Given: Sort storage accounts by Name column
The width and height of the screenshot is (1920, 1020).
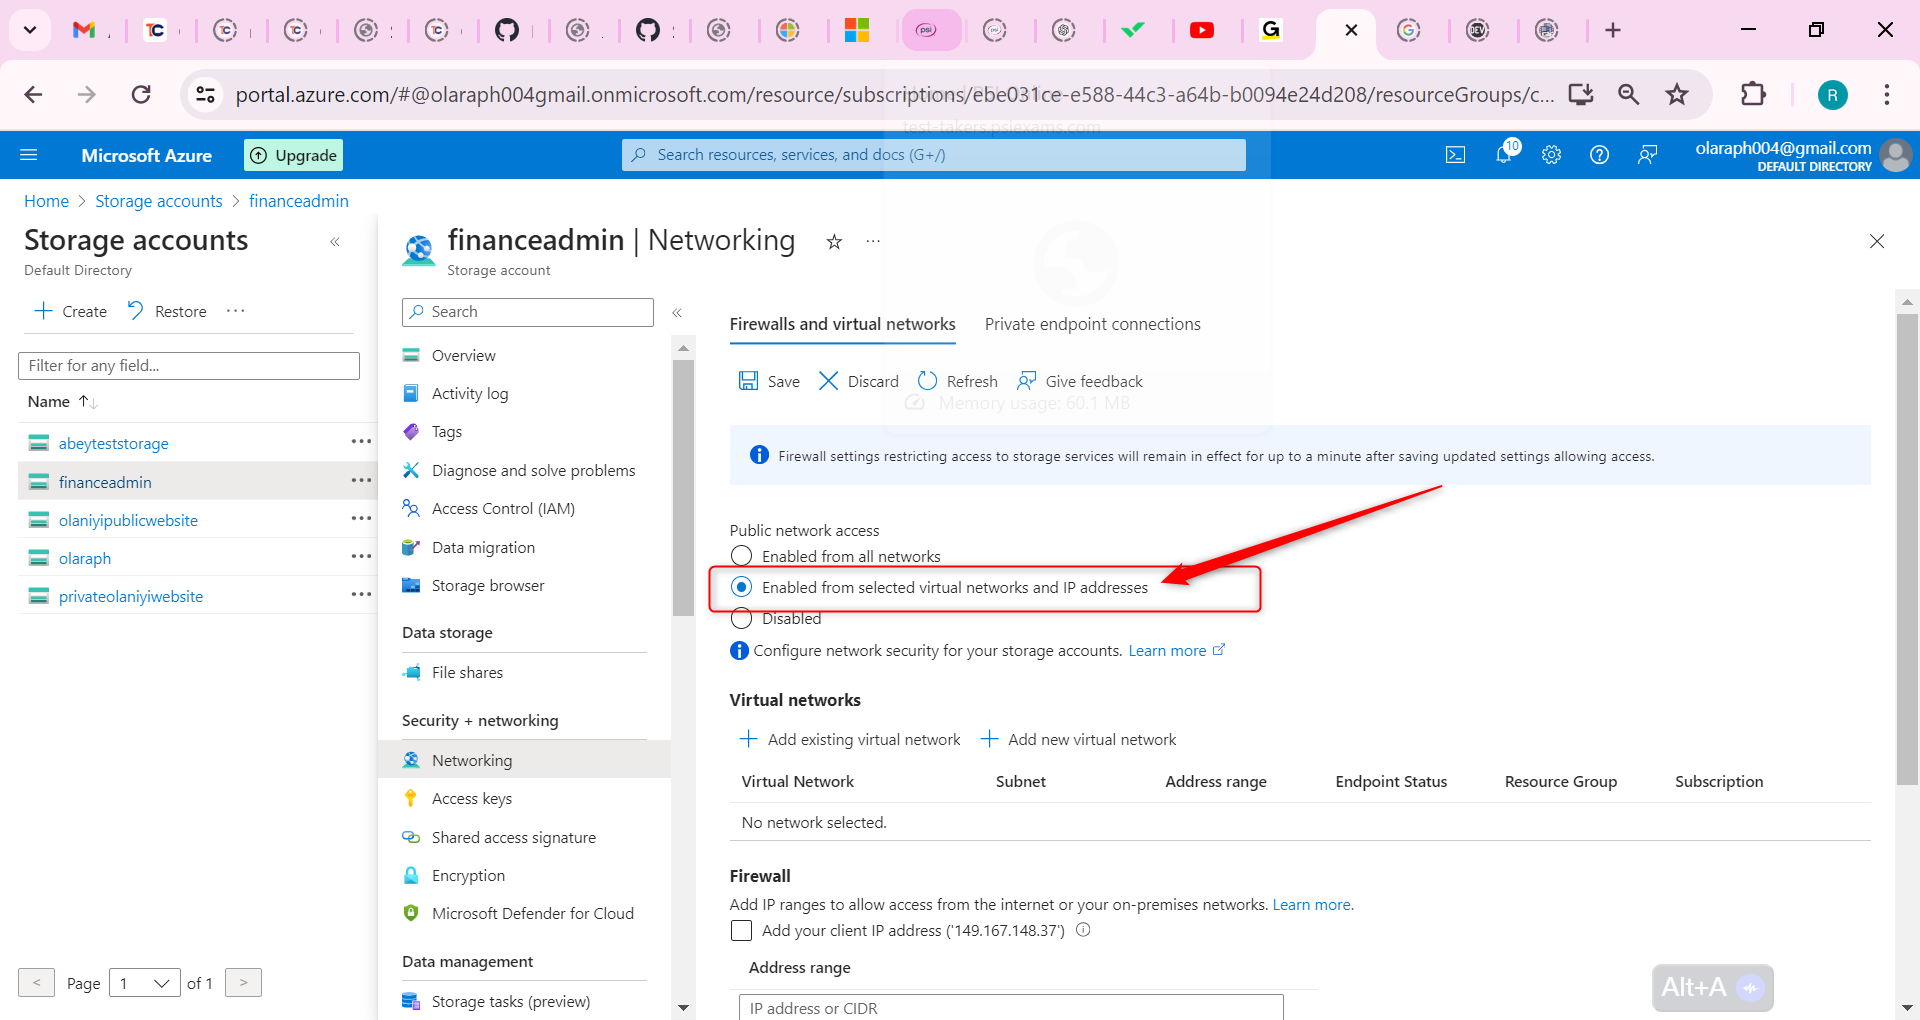Looking at the screenshot, I should [x=62, y=401].
